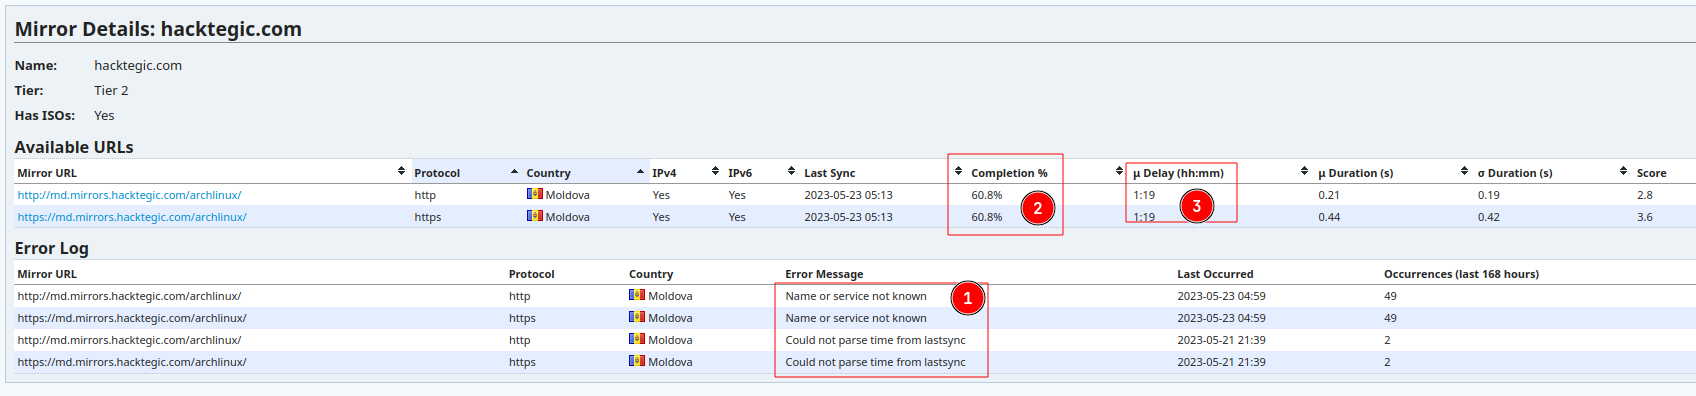Click the first 2023-05-21 21:39 timestamp

(1221, 340)
